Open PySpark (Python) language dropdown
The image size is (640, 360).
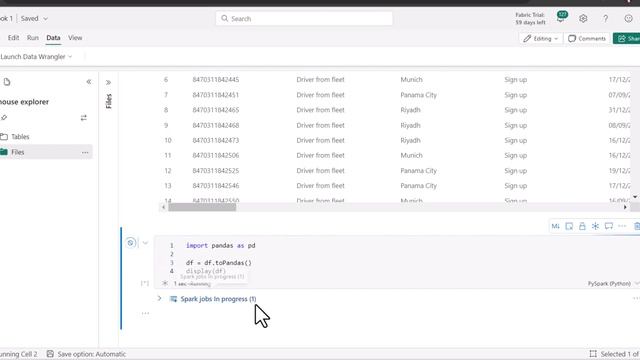point(612,283)
